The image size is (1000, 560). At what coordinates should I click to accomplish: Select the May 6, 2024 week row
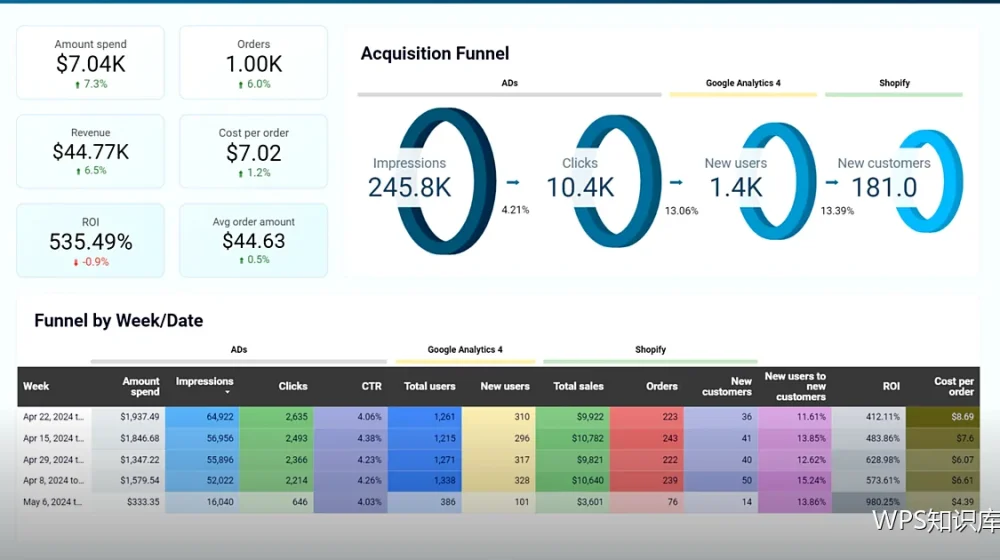pos(498,502)
